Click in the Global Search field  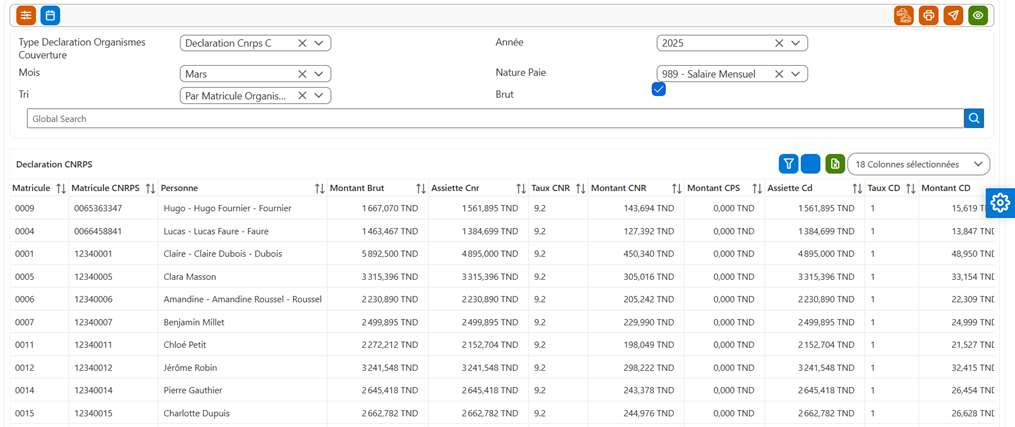tap(495, 118)
